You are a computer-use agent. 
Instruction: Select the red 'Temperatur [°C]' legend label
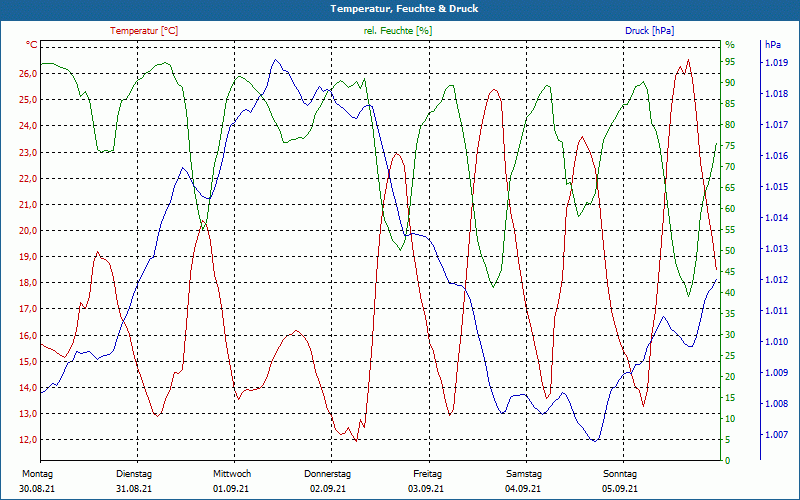[x=144, y=31]
